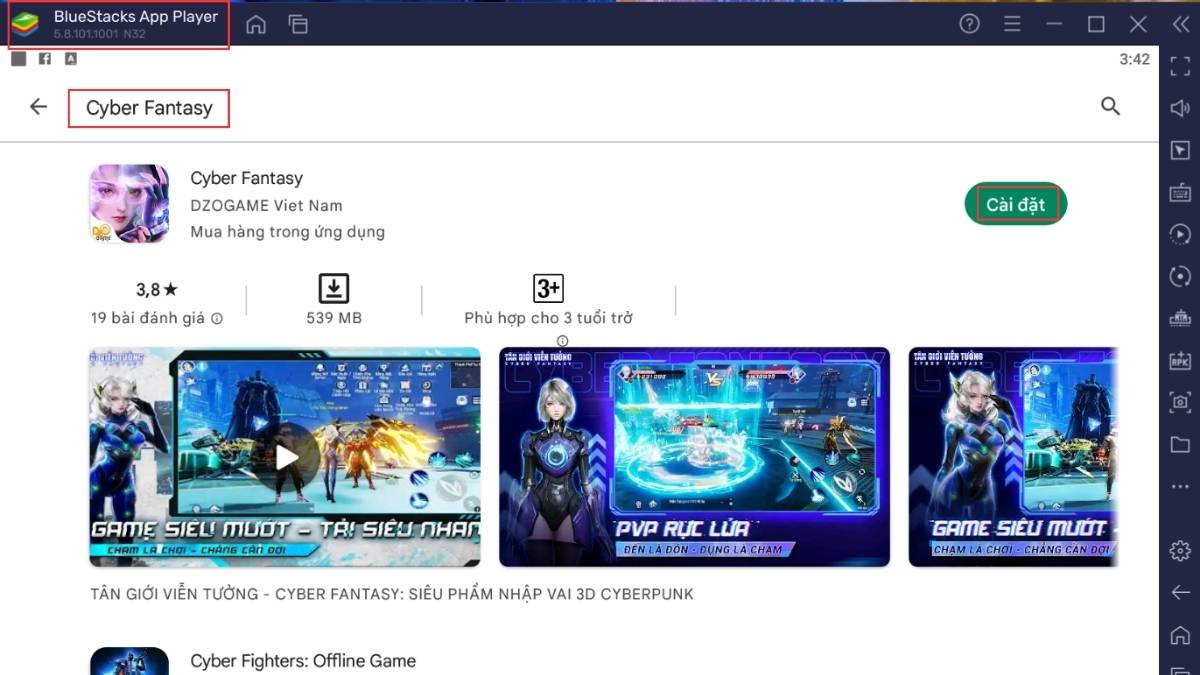Open Cyber Fighters: Offline Game listing

click(303, 661)
